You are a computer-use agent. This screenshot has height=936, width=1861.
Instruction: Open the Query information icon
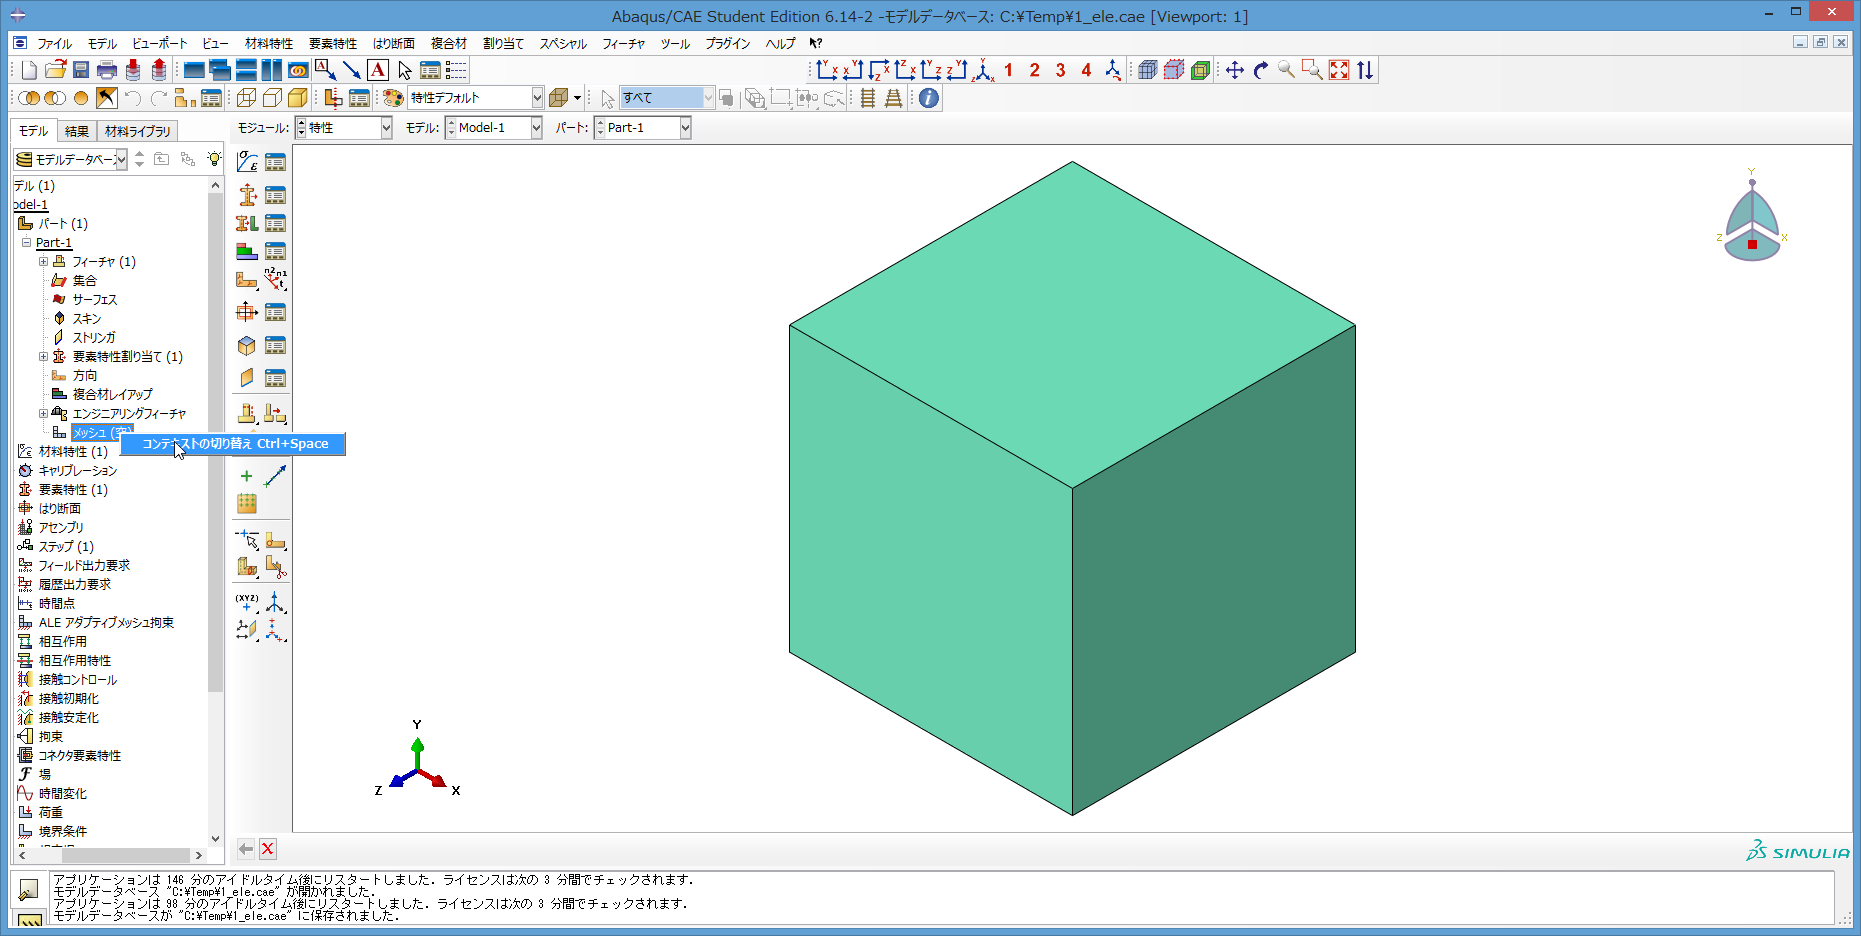(929, 98)
